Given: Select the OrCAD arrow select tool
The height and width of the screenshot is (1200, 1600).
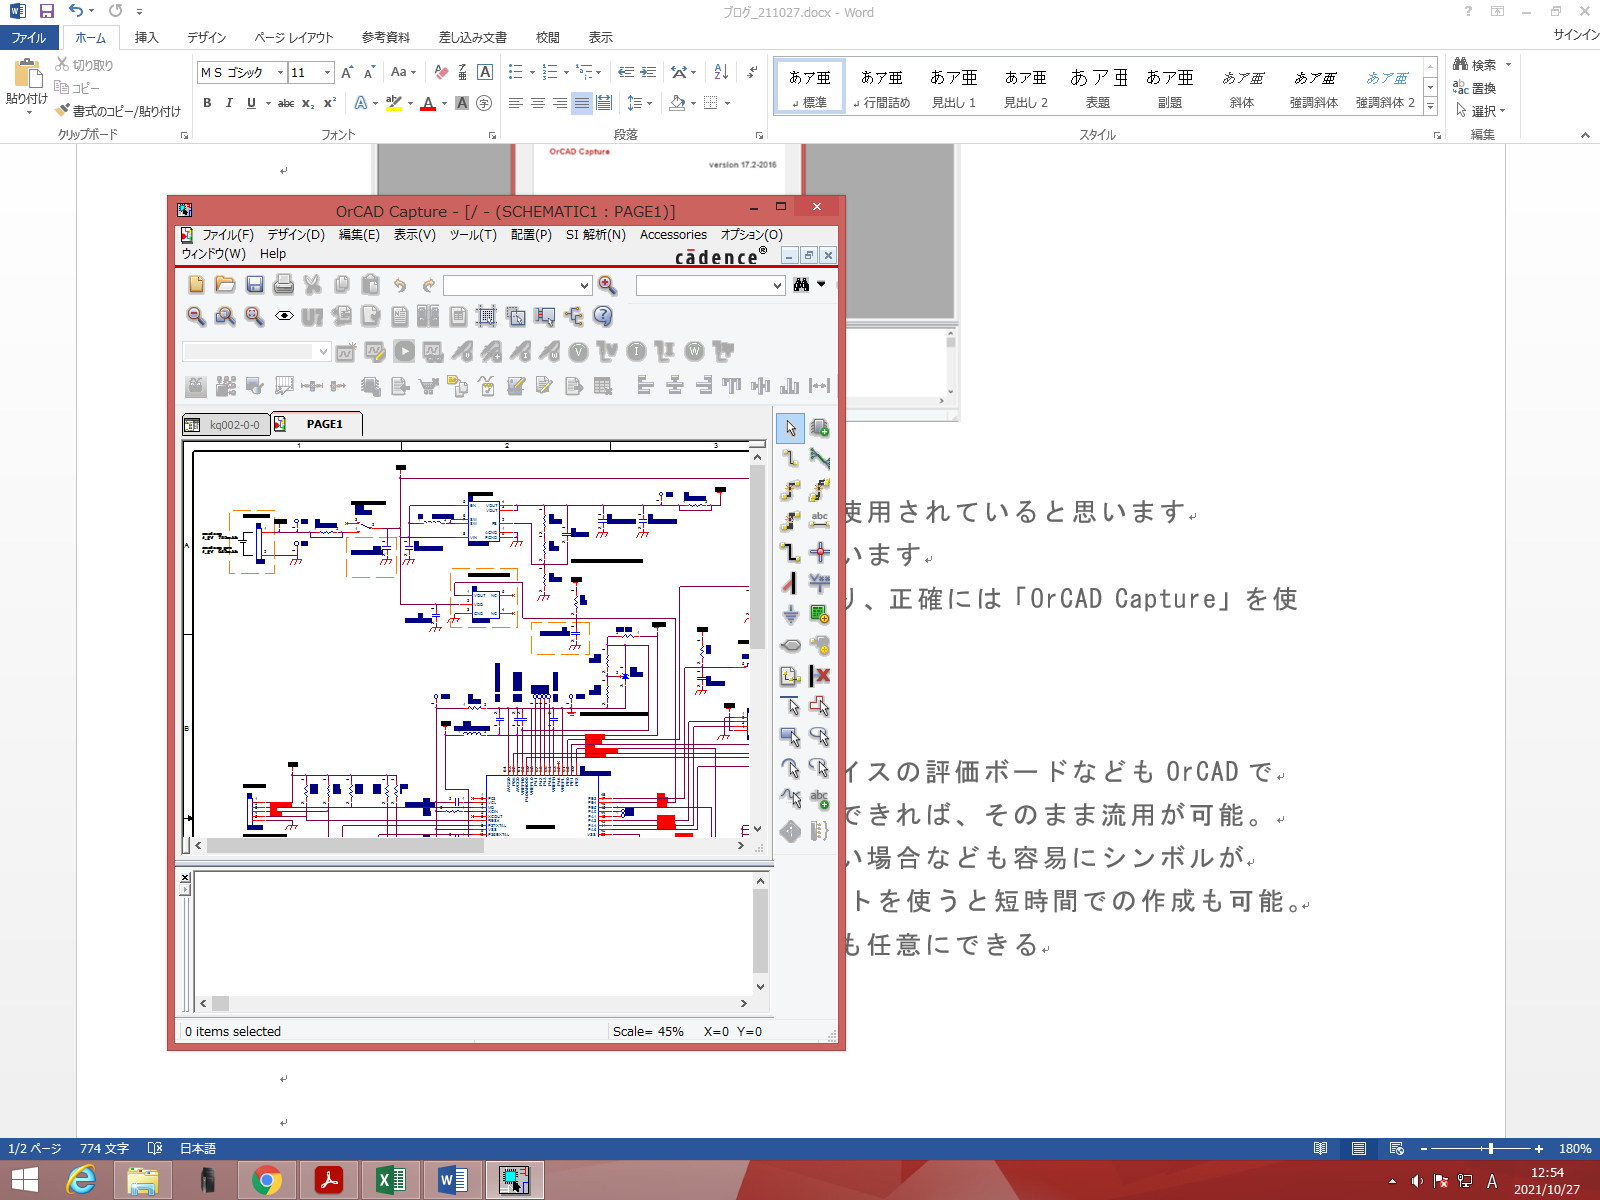Looking at the screenshot, I should (790, 428).
